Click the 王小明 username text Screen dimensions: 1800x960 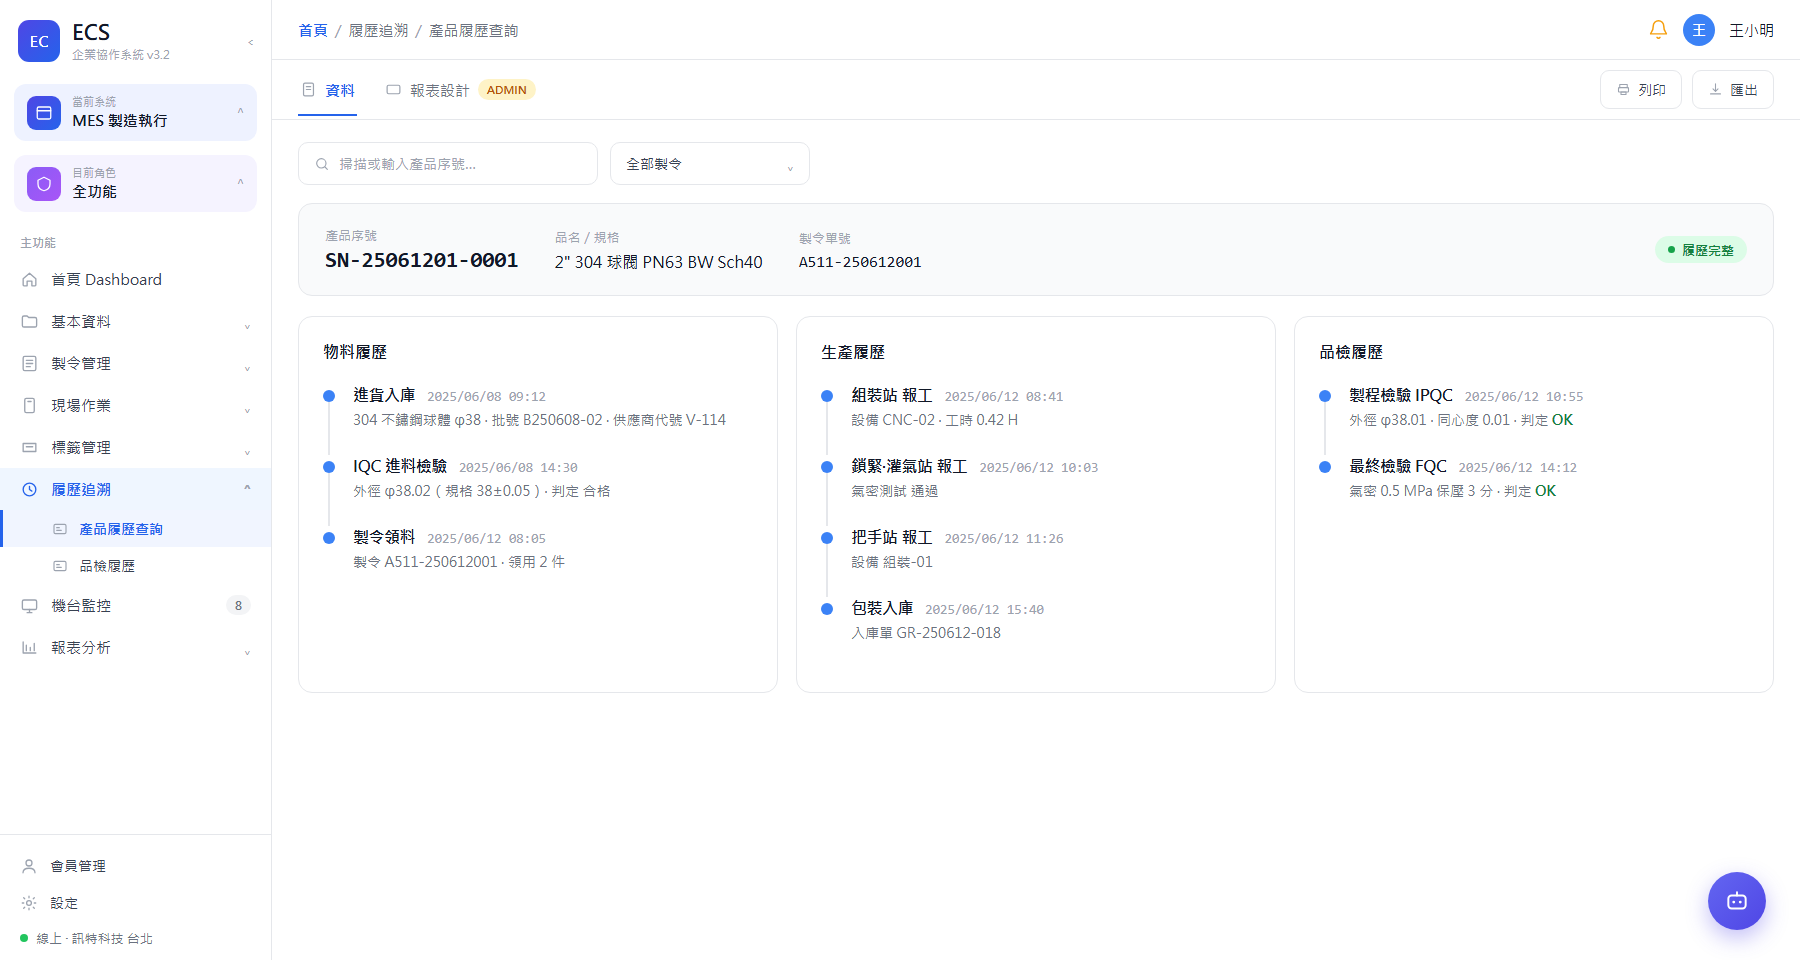1751,31
